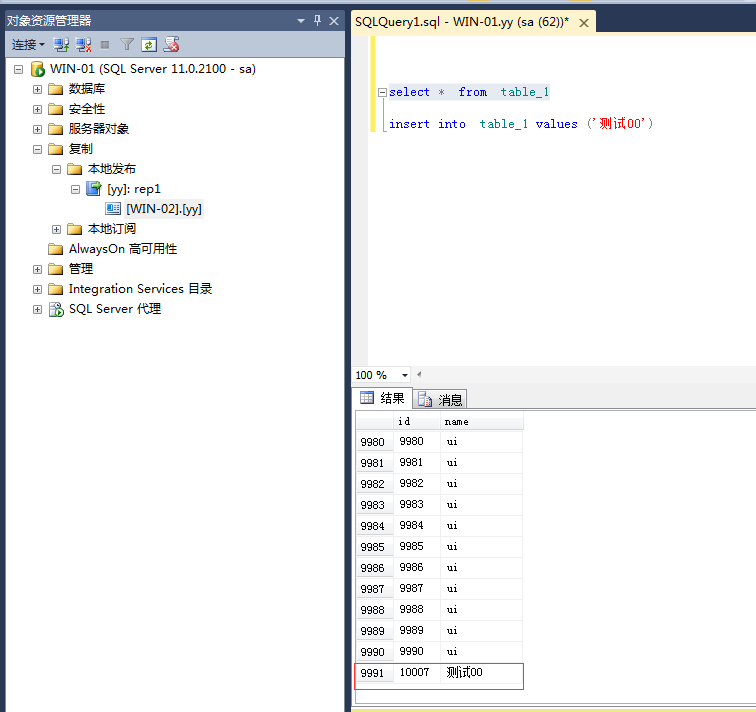Select the 服务器对象 folder icon
The width and height of the screenshot is (756, 712).
tap(56, 129)
